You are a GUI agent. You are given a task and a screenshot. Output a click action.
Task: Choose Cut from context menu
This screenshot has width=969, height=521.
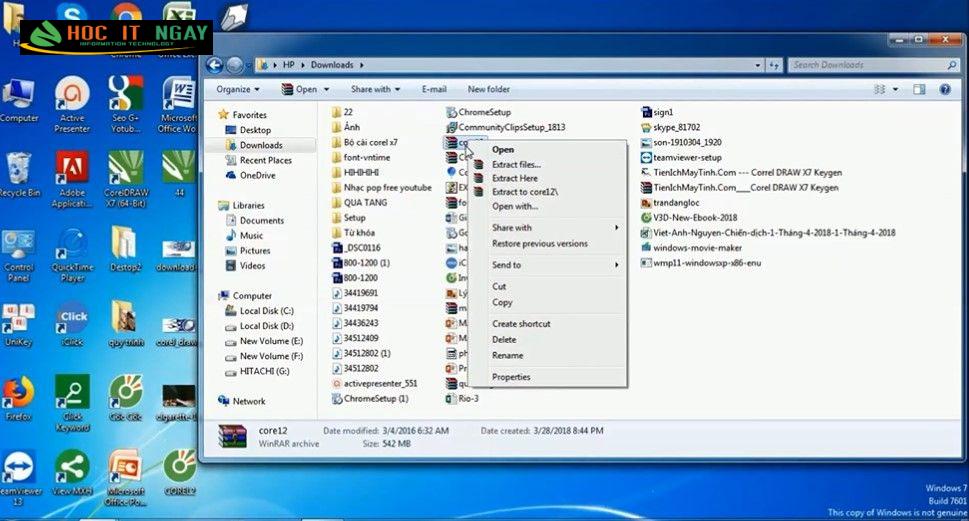pyautogui.click(x=548, y=287)
